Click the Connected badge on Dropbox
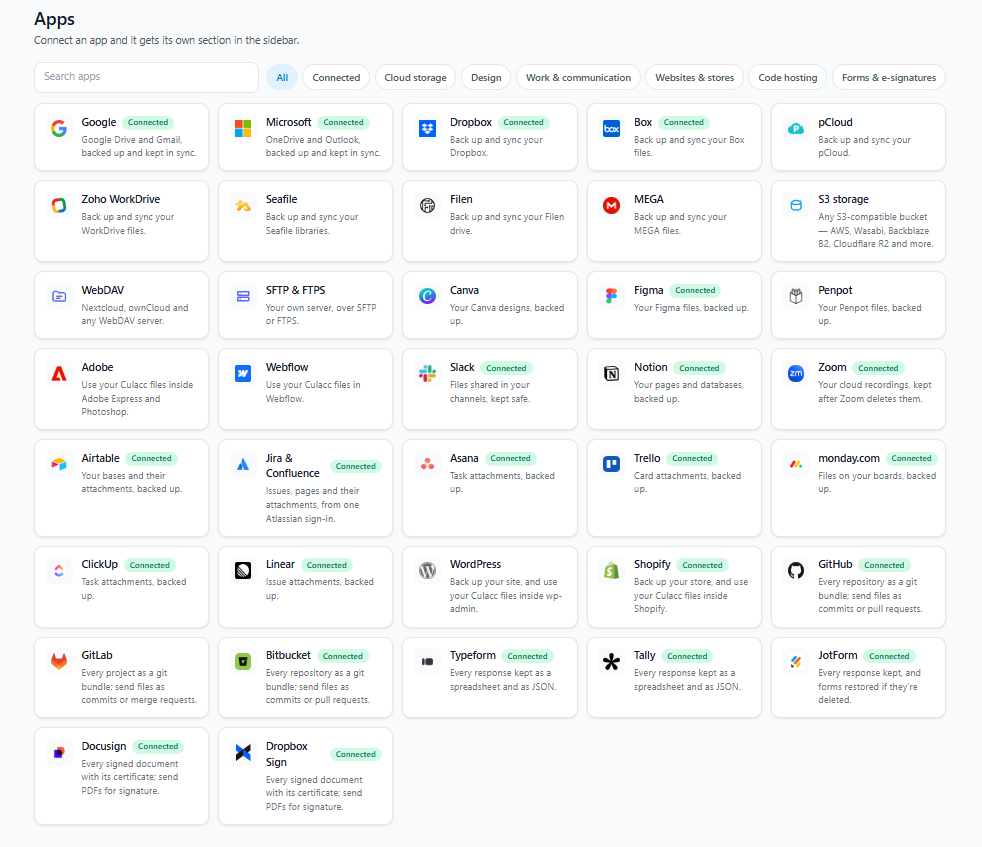The width and height of the screenshot is (982, 847). (524, 123)
